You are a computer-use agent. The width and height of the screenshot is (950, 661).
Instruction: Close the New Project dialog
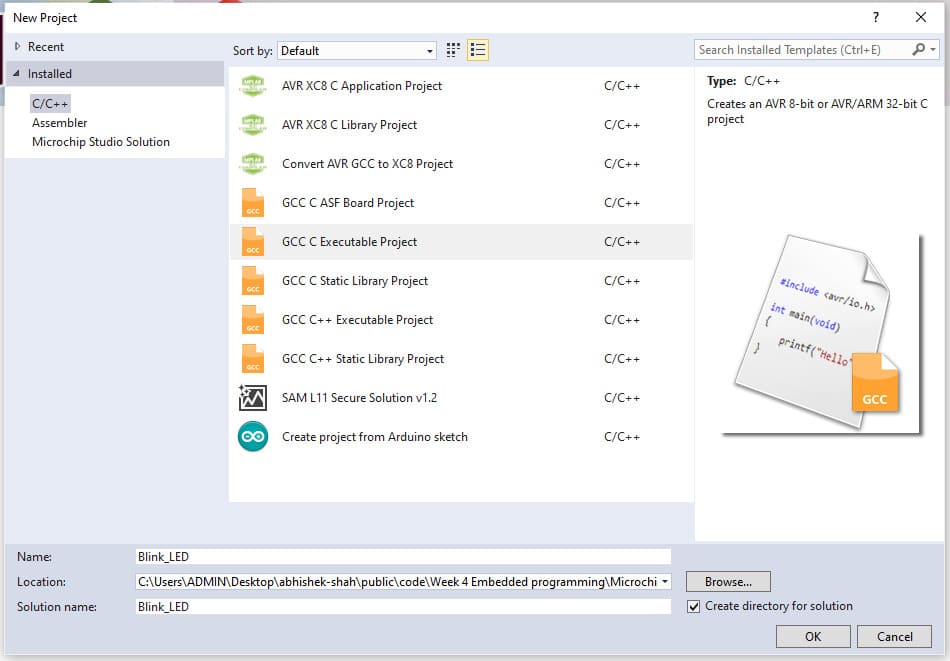(x=921, y=18)
